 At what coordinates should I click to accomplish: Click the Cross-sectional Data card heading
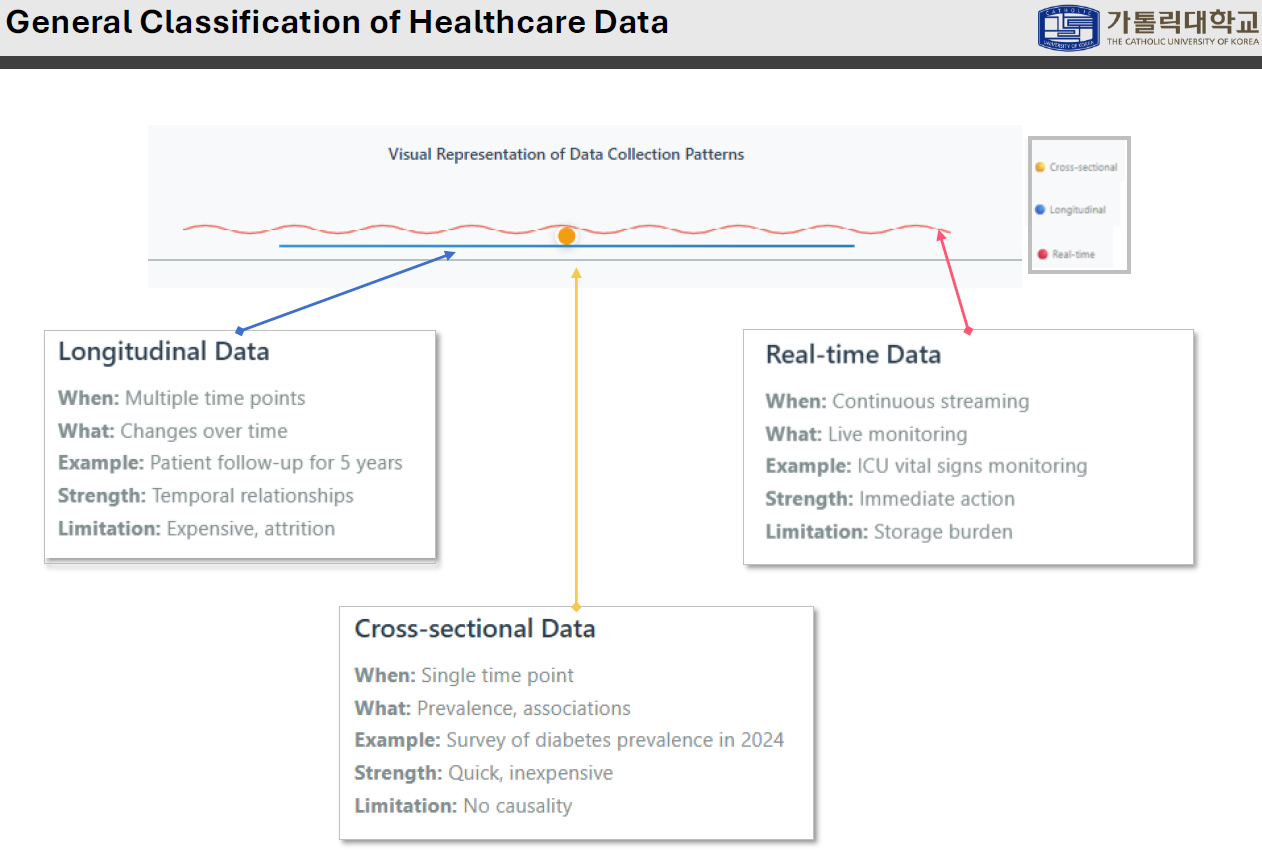[475, 629]
